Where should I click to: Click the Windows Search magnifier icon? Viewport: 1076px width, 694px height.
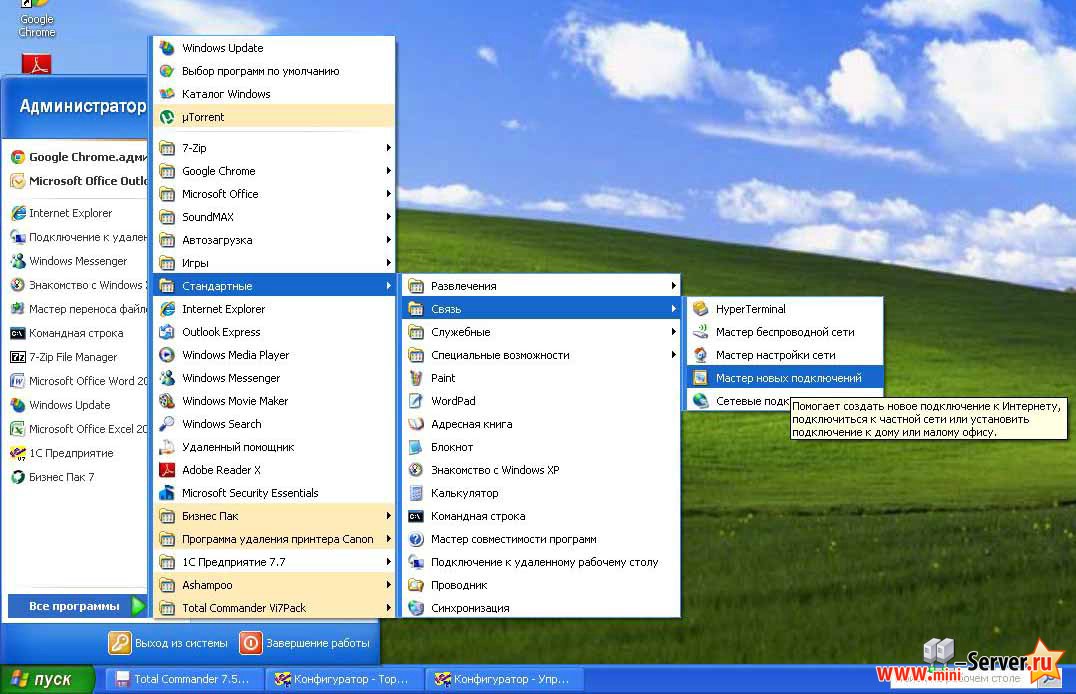click(x=167, y=424)
